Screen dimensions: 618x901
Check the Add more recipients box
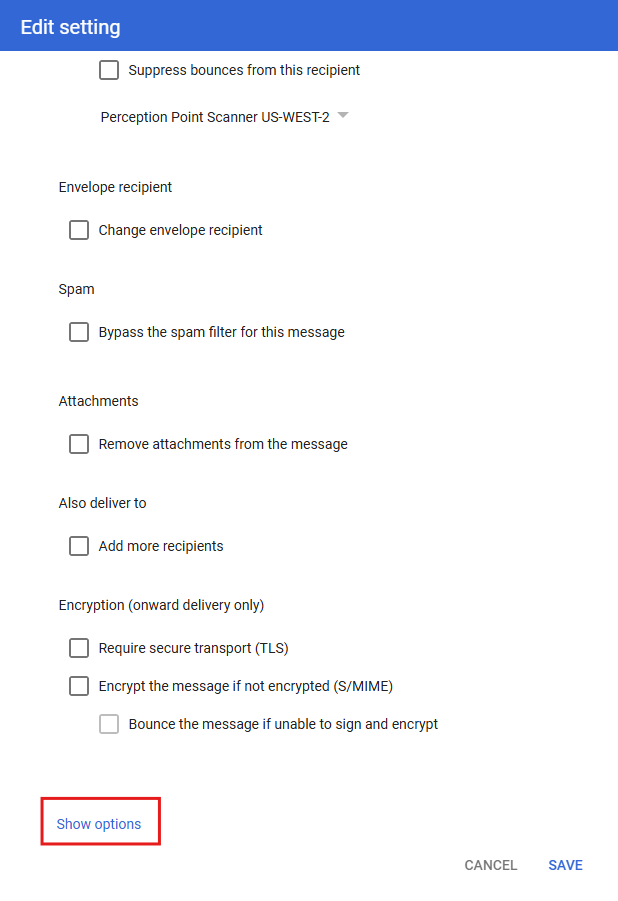(79, 546)
